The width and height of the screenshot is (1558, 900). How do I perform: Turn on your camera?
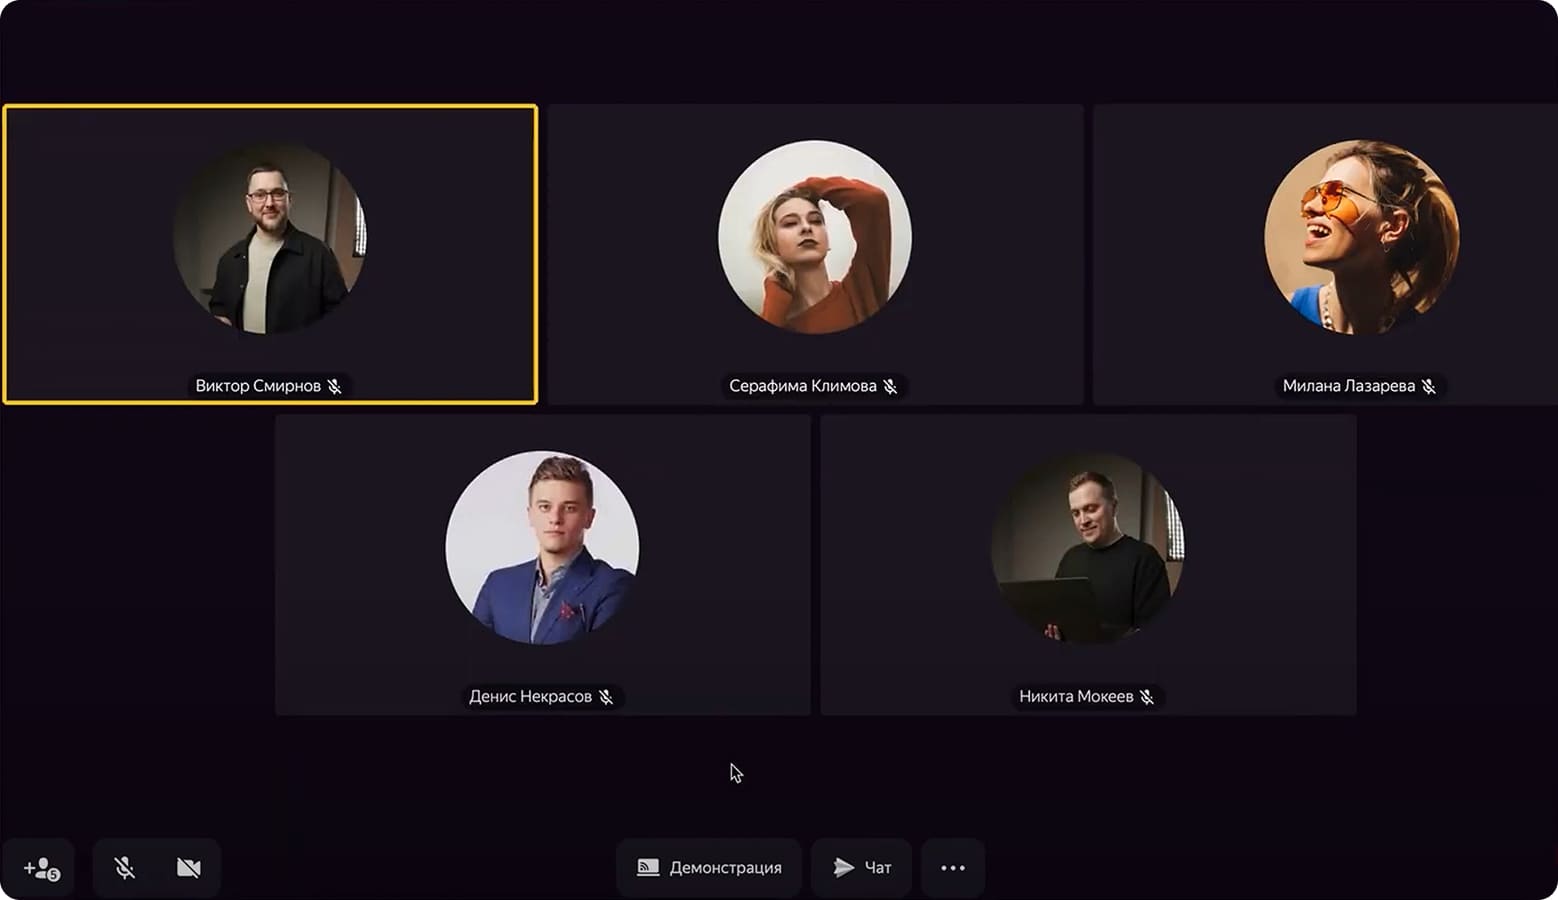[x=189, y=868]
